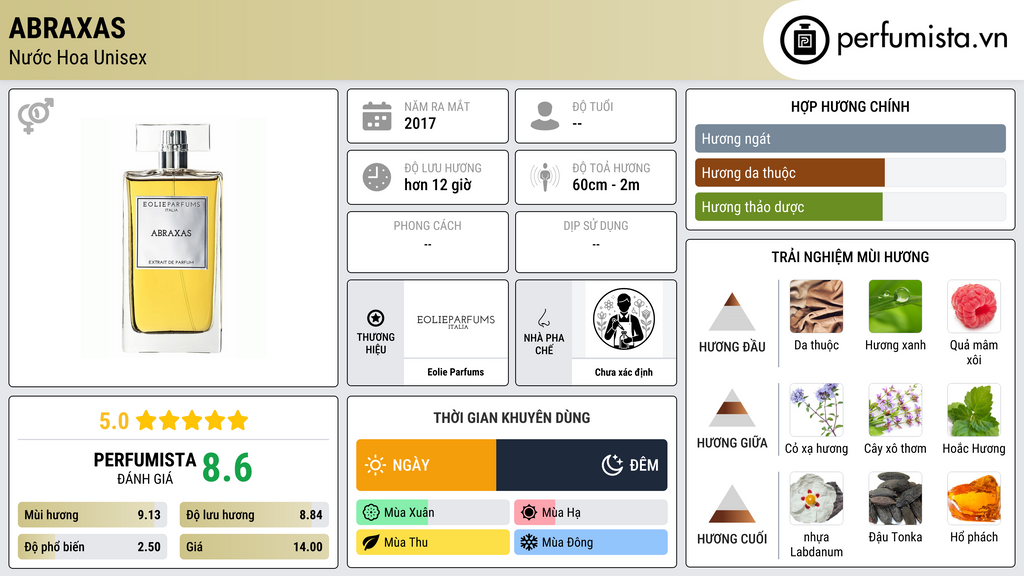
Task: Select the Mùa Thu season bar
Action: tap(433, 542)
